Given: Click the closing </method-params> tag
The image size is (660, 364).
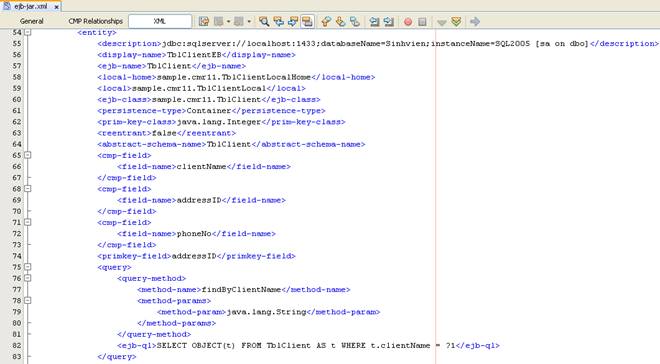Looking at the screenshot, I should (176, 323).
